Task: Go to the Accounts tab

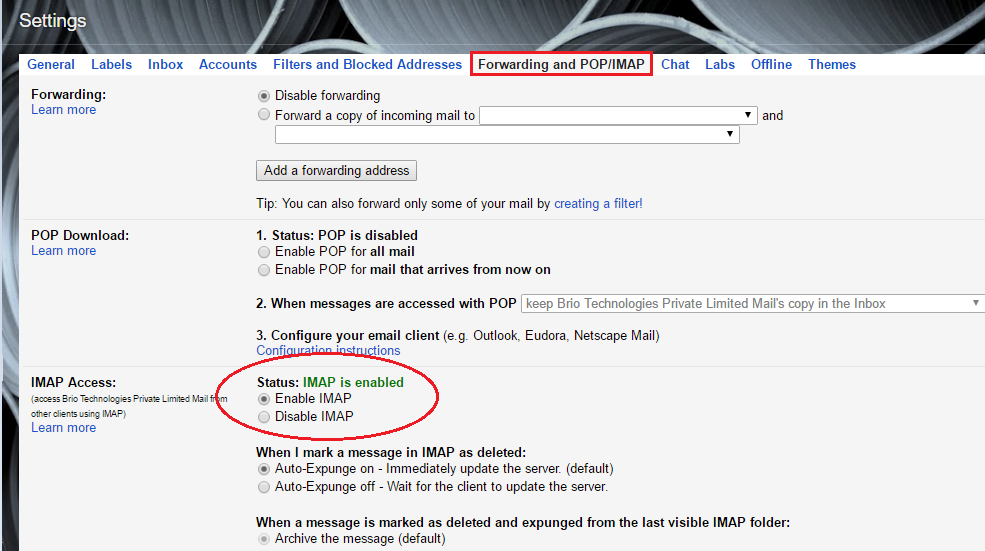Action: point(227,64)
